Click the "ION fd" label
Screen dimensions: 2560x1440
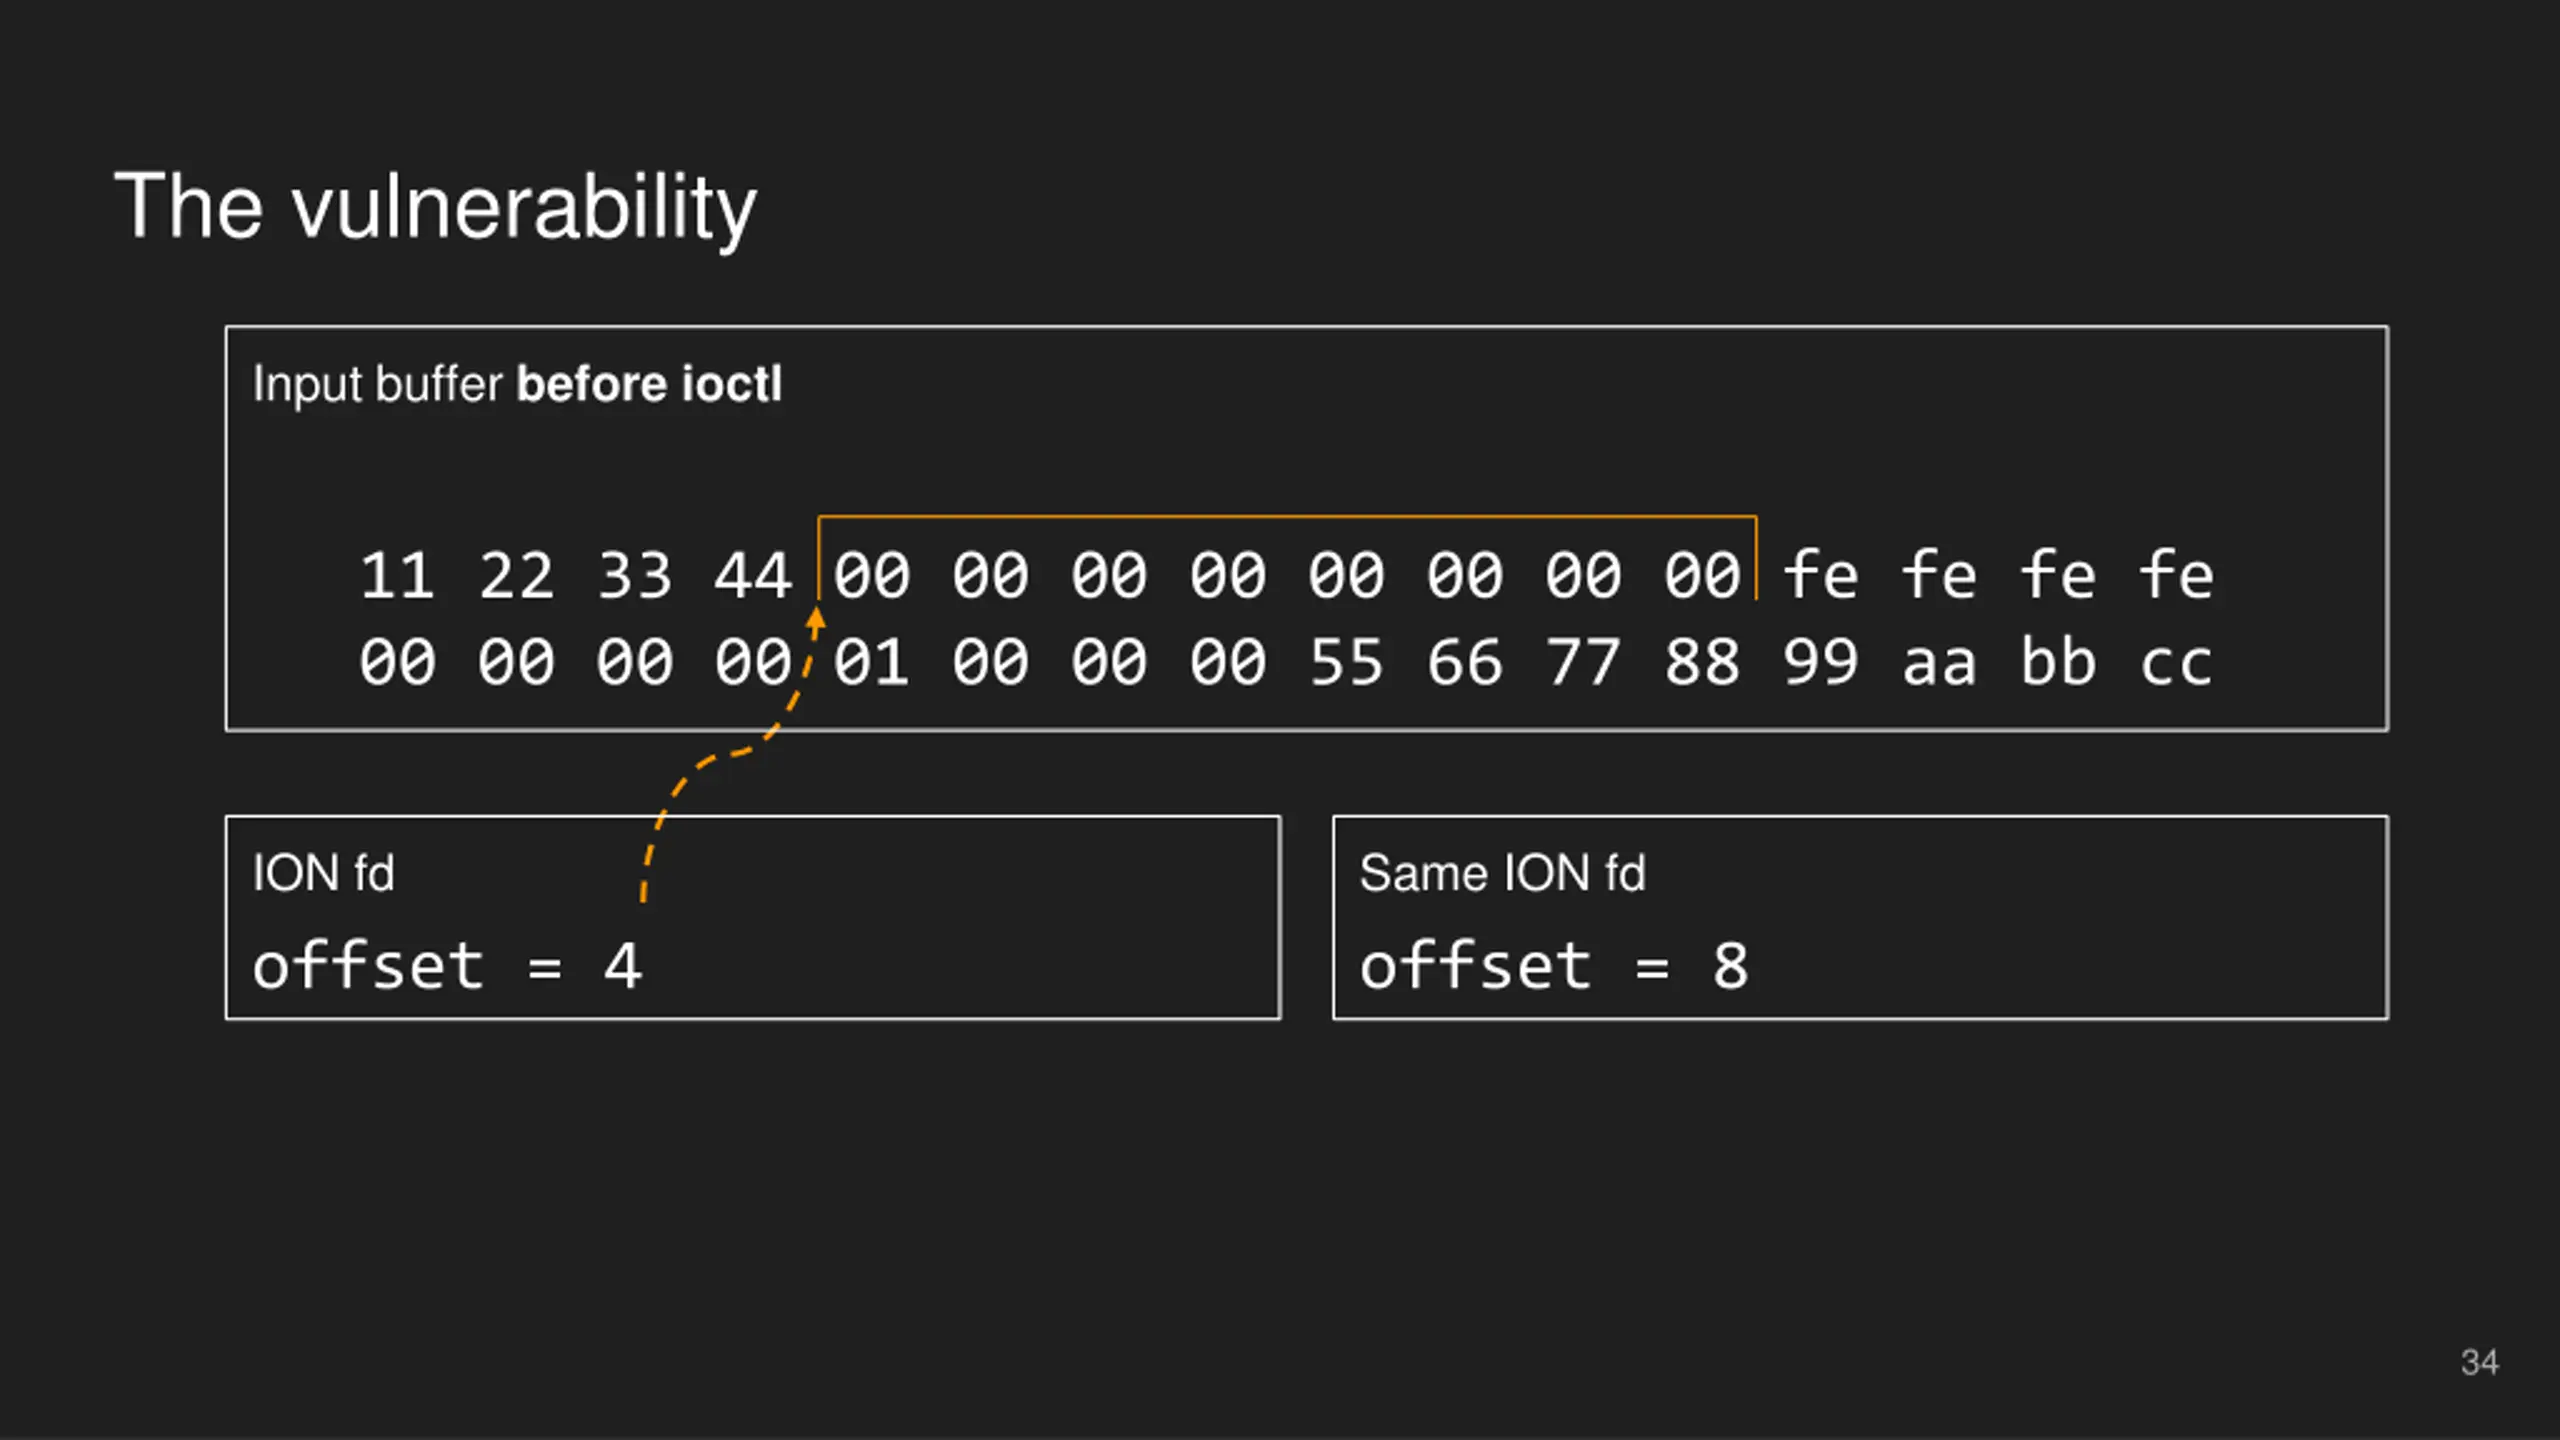coord(324,873)
